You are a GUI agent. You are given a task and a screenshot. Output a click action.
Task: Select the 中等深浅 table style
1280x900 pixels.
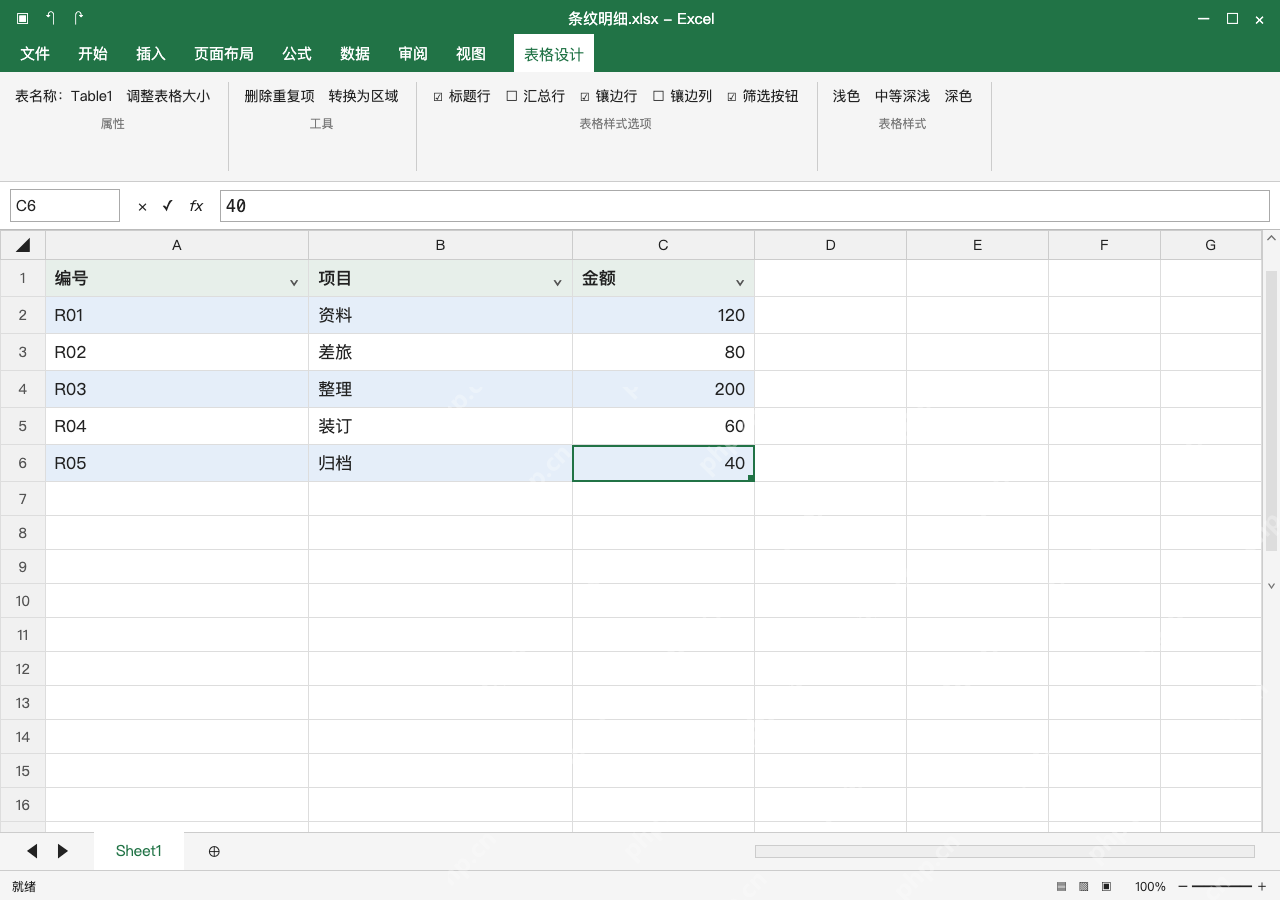(903, 96)
